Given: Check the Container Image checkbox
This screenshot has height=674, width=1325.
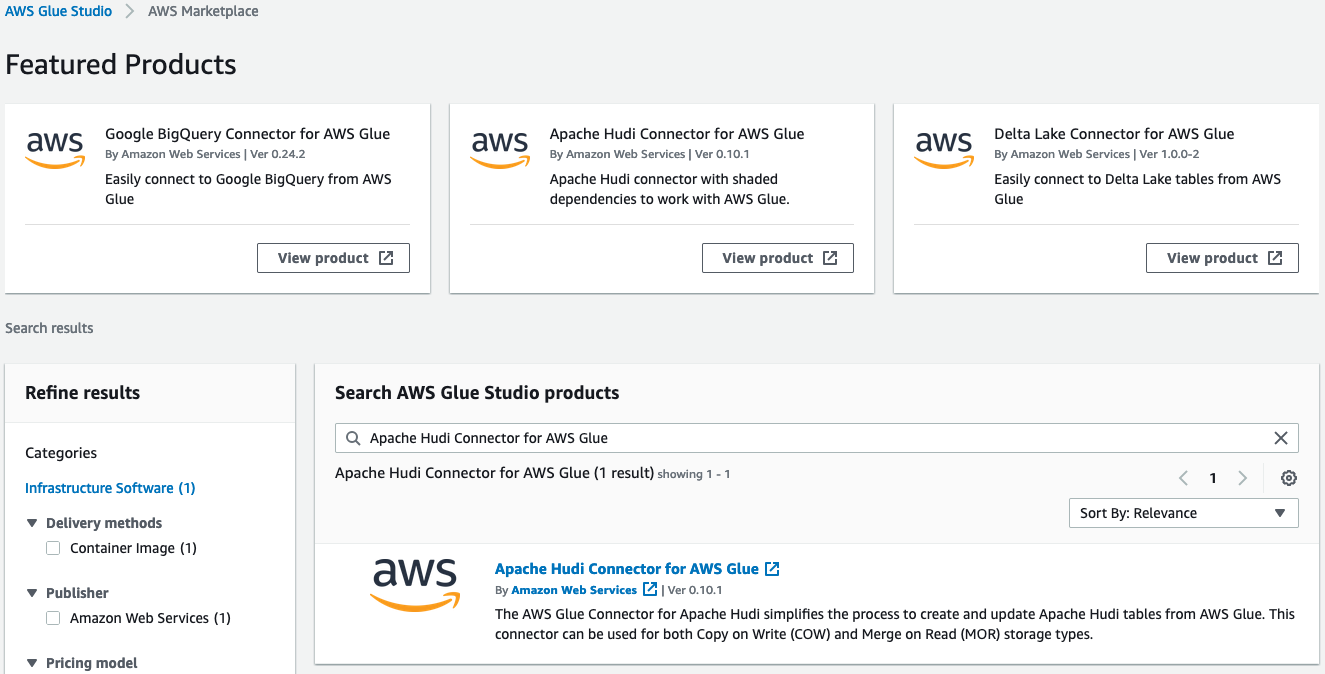Looking at the screenshot, I should tap(53, 548).
